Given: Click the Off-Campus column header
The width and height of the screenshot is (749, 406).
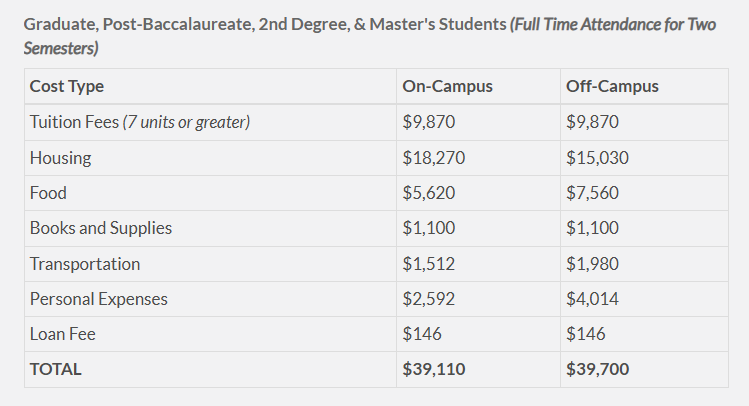Looking at the screenshot, I should pyautogui.click(x=612, y=87).
